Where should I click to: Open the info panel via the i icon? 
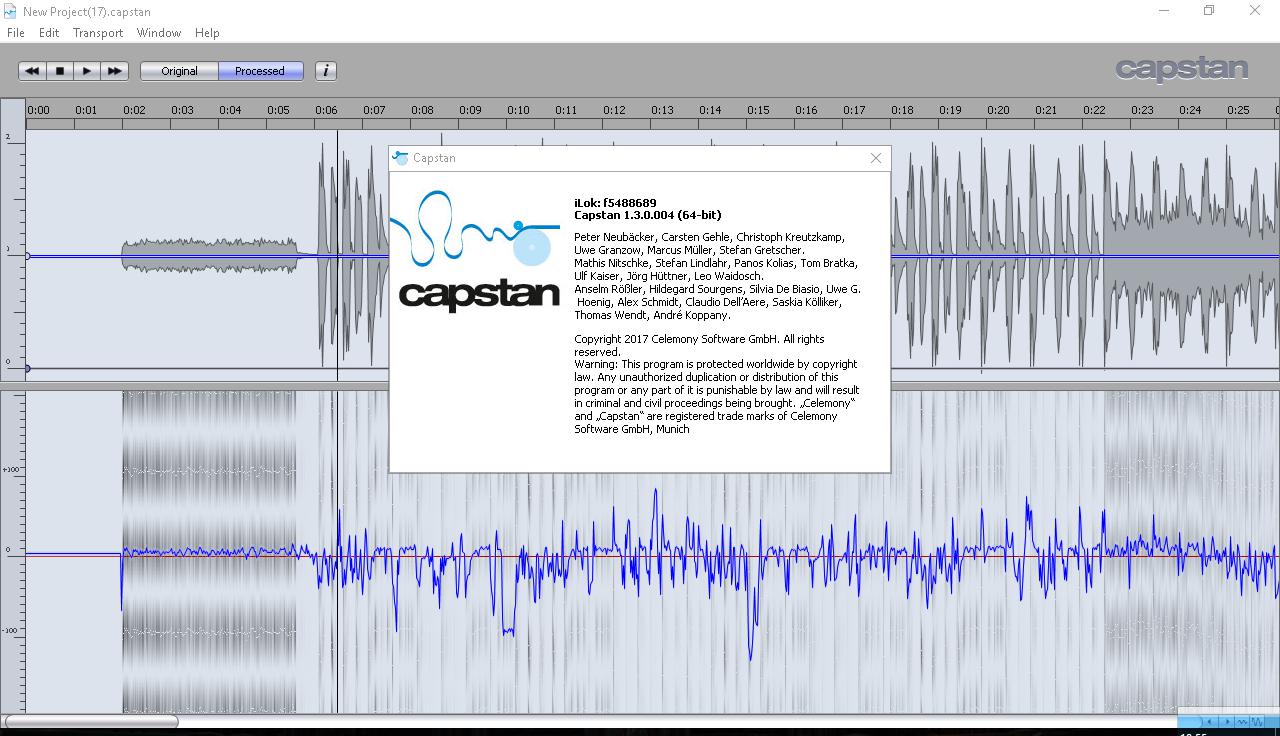[326, 71]
